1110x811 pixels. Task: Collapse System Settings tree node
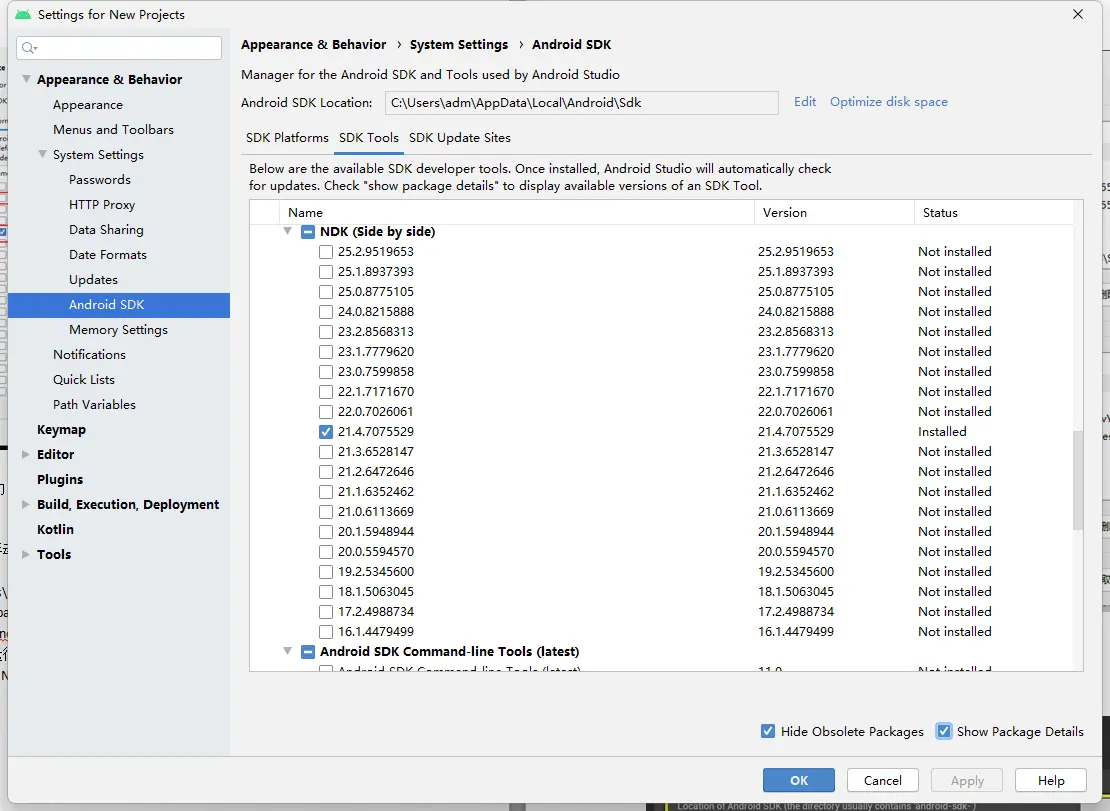click(42, 154)
